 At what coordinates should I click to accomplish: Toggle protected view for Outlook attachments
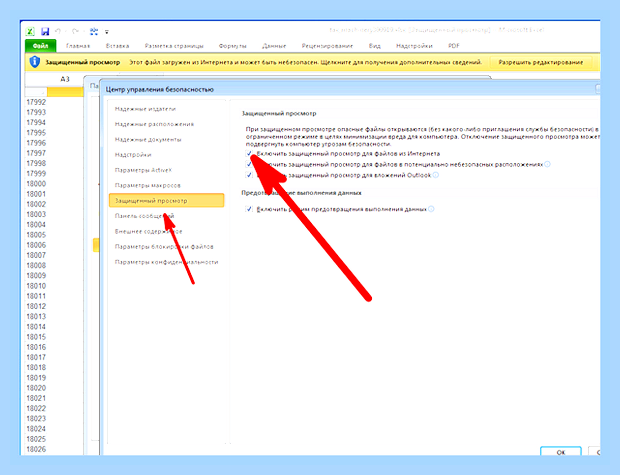pos(249,175)
